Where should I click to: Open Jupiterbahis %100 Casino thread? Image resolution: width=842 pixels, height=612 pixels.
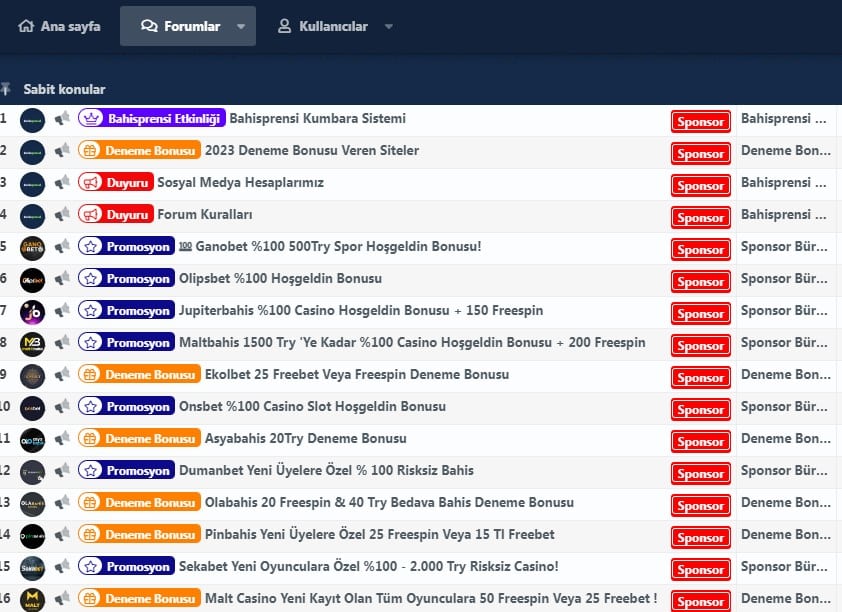tap(361, 310)
